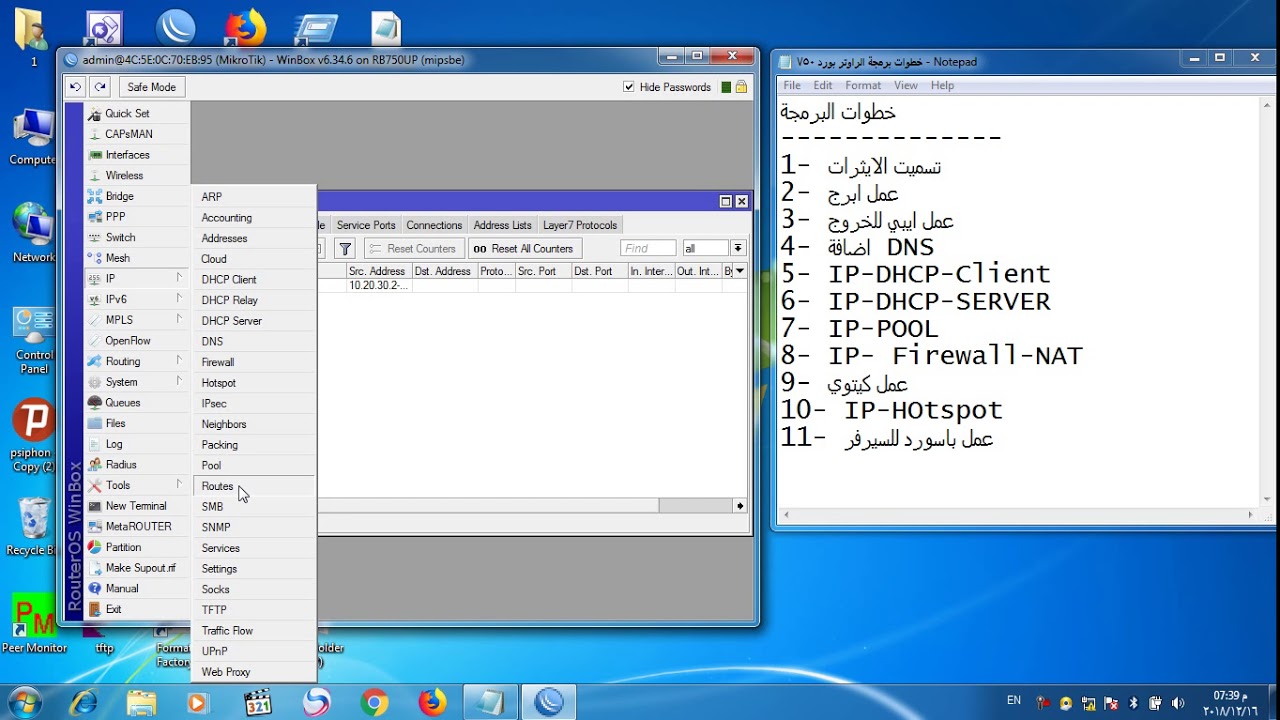
Task: Open Recycle Bin on the desktop
Action: 33,527
